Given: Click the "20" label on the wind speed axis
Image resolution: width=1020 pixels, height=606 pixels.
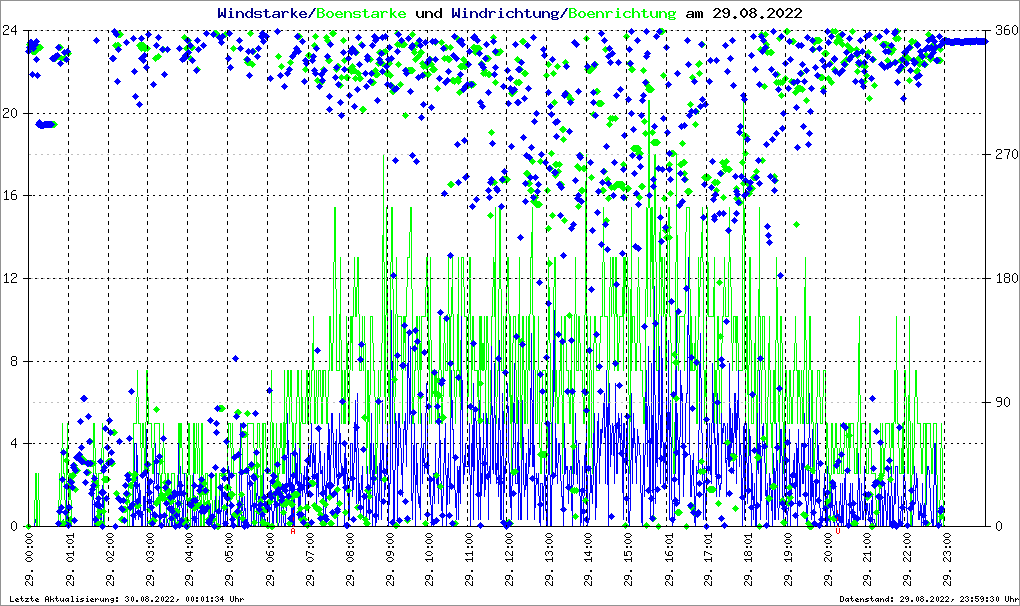Looking at the screenshot, I should (10, 113).
